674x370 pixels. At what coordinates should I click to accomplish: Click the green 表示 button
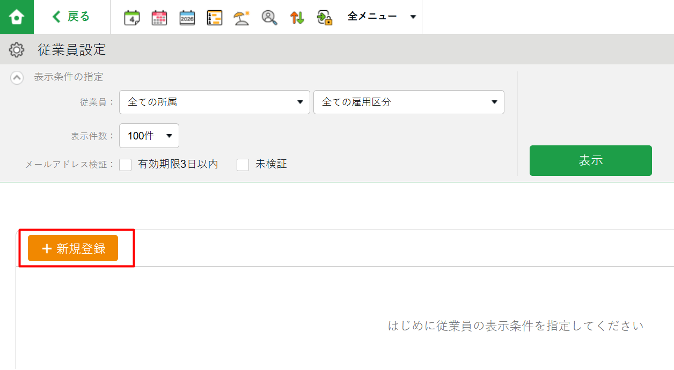click(591, 160)
